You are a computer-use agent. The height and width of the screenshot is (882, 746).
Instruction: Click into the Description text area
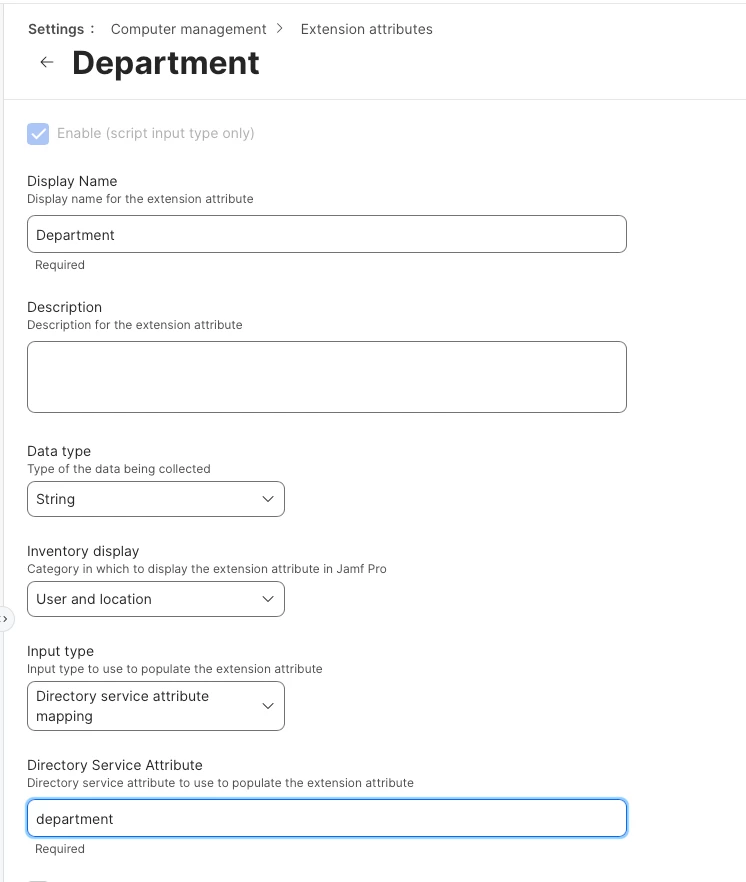coord(327,377)
